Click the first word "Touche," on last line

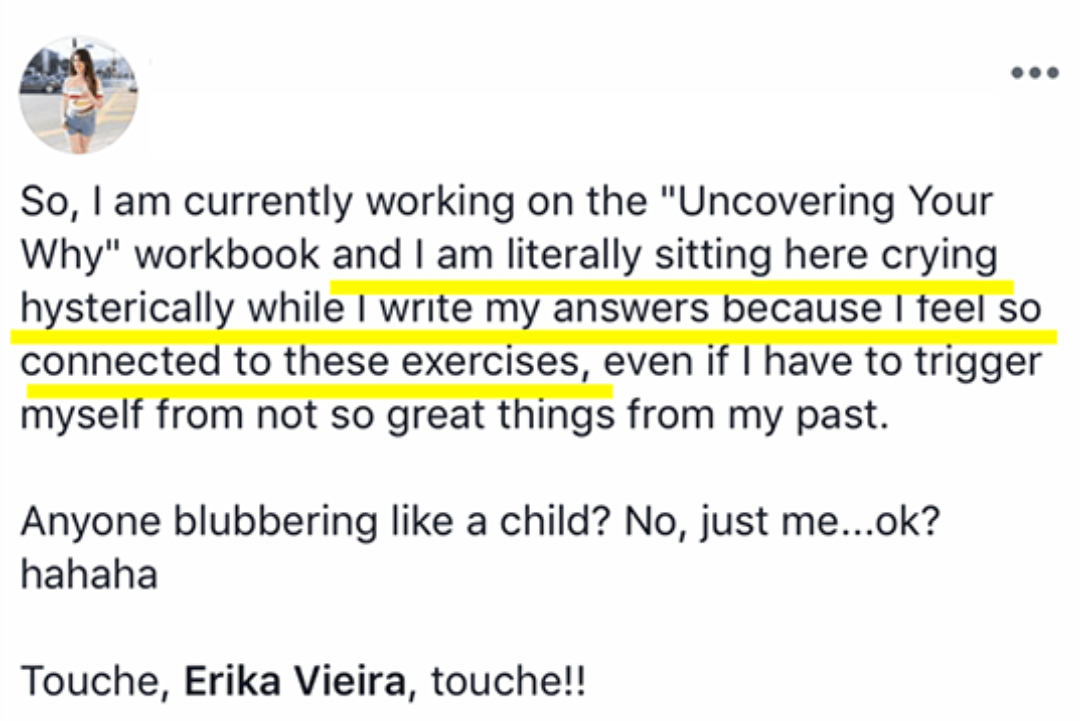(96, 681)
